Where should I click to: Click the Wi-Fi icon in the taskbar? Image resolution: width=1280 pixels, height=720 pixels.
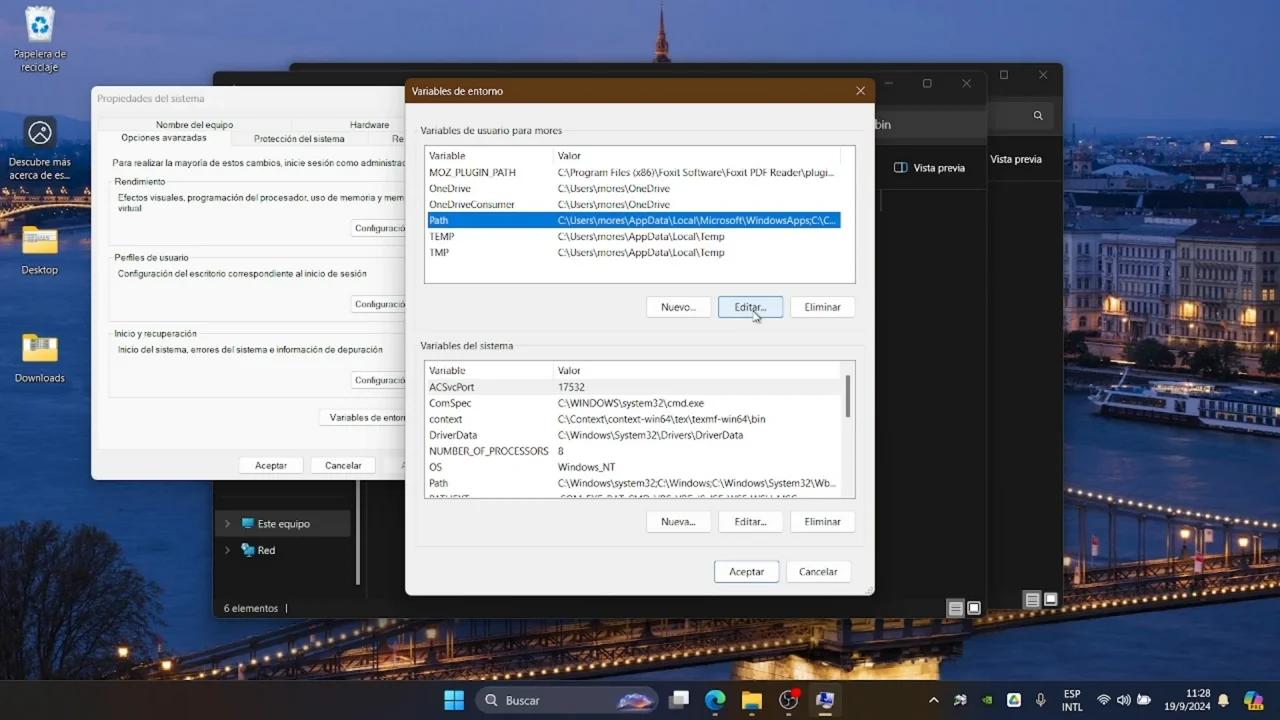pyautogui.click(x=1104, y=700)
